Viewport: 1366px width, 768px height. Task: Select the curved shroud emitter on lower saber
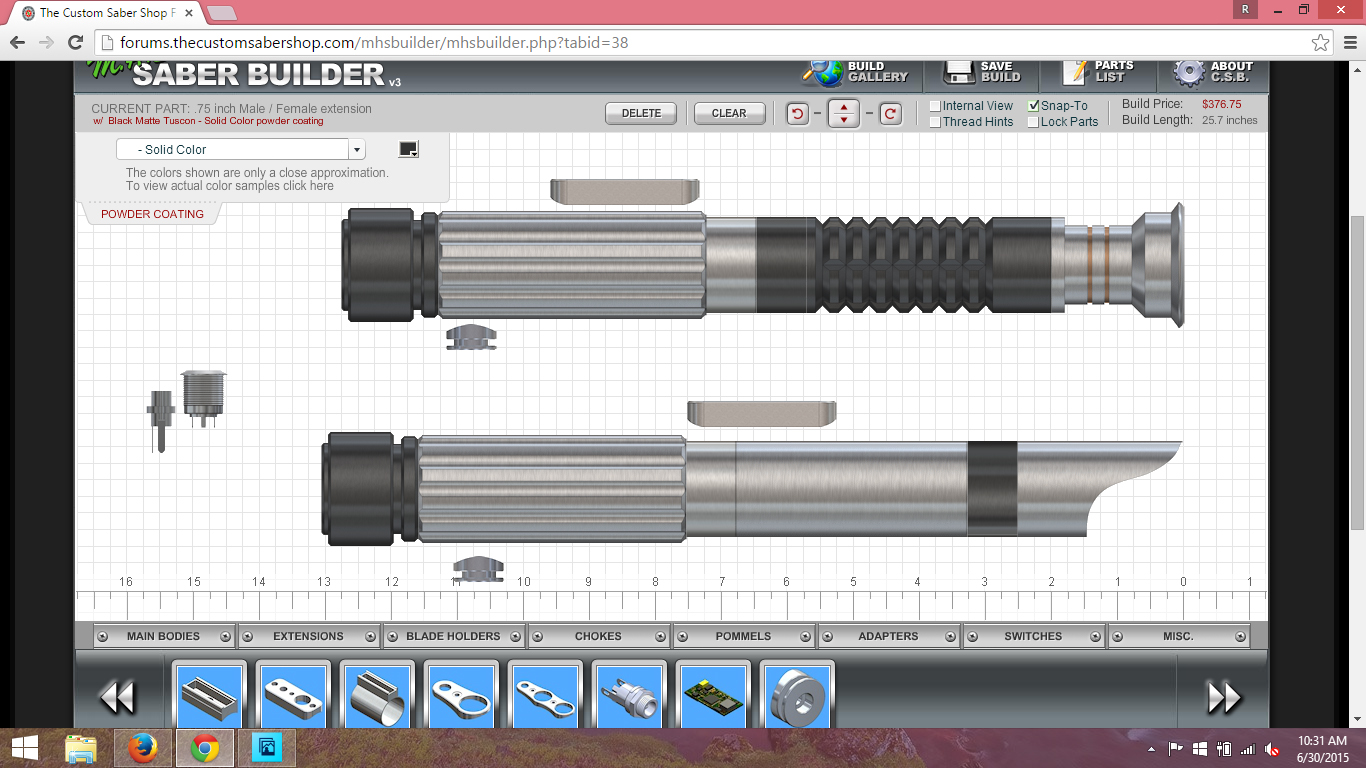1100,487
